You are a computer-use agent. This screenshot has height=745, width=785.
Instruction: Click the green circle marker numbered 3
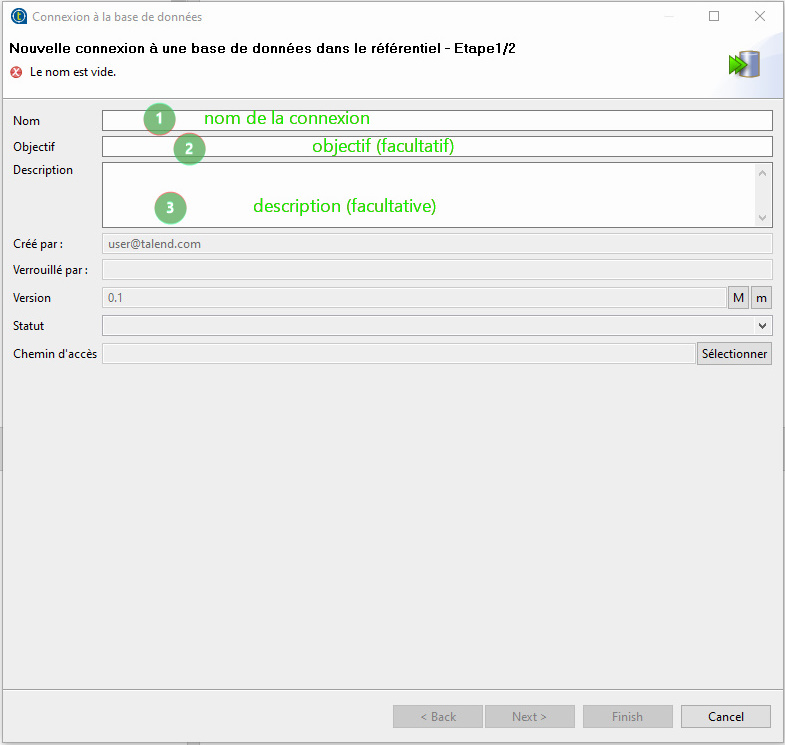(x=170, y=208)
